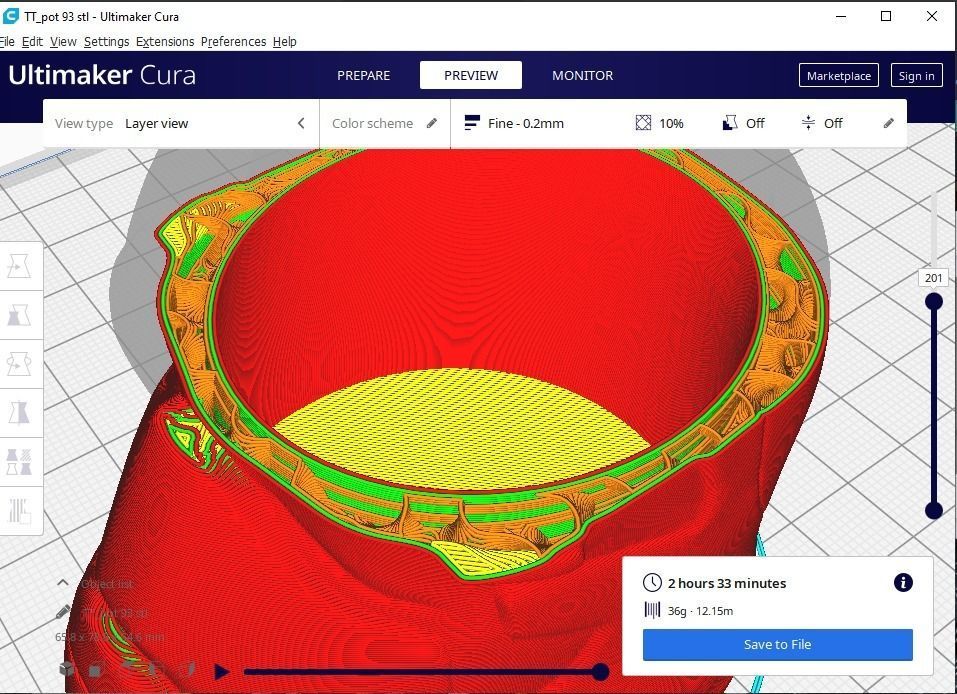Play the layer path simulation
This screenshot has height=694, width=957.
222,672
